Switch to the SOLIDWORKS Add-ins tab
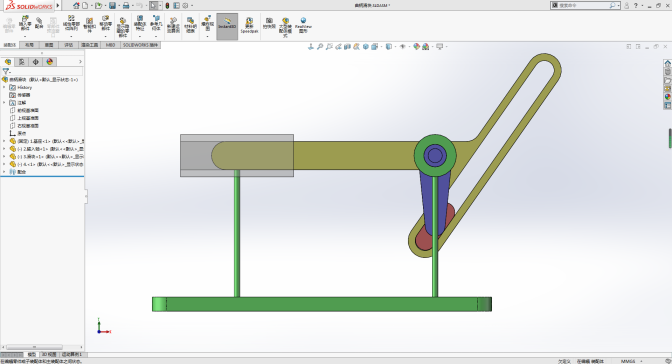Image resolution: width=672 pixels, height=364 pixels. 141,45
